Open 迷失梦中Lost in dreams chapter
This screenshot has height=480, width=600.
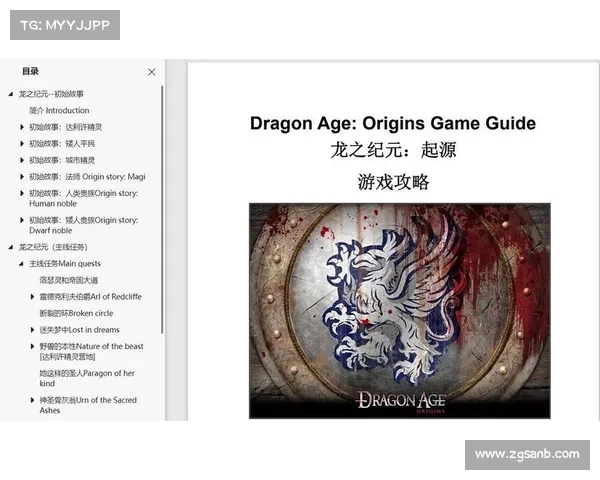[80, 330]
